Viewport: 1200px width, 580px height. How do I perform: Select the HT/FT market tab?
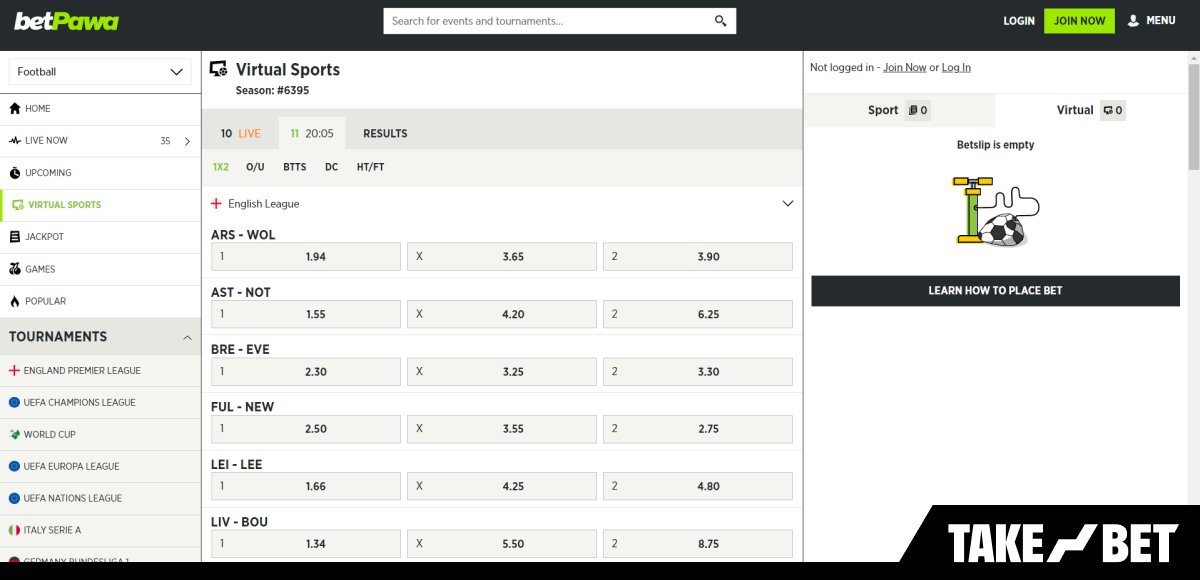tap(371, 167)
